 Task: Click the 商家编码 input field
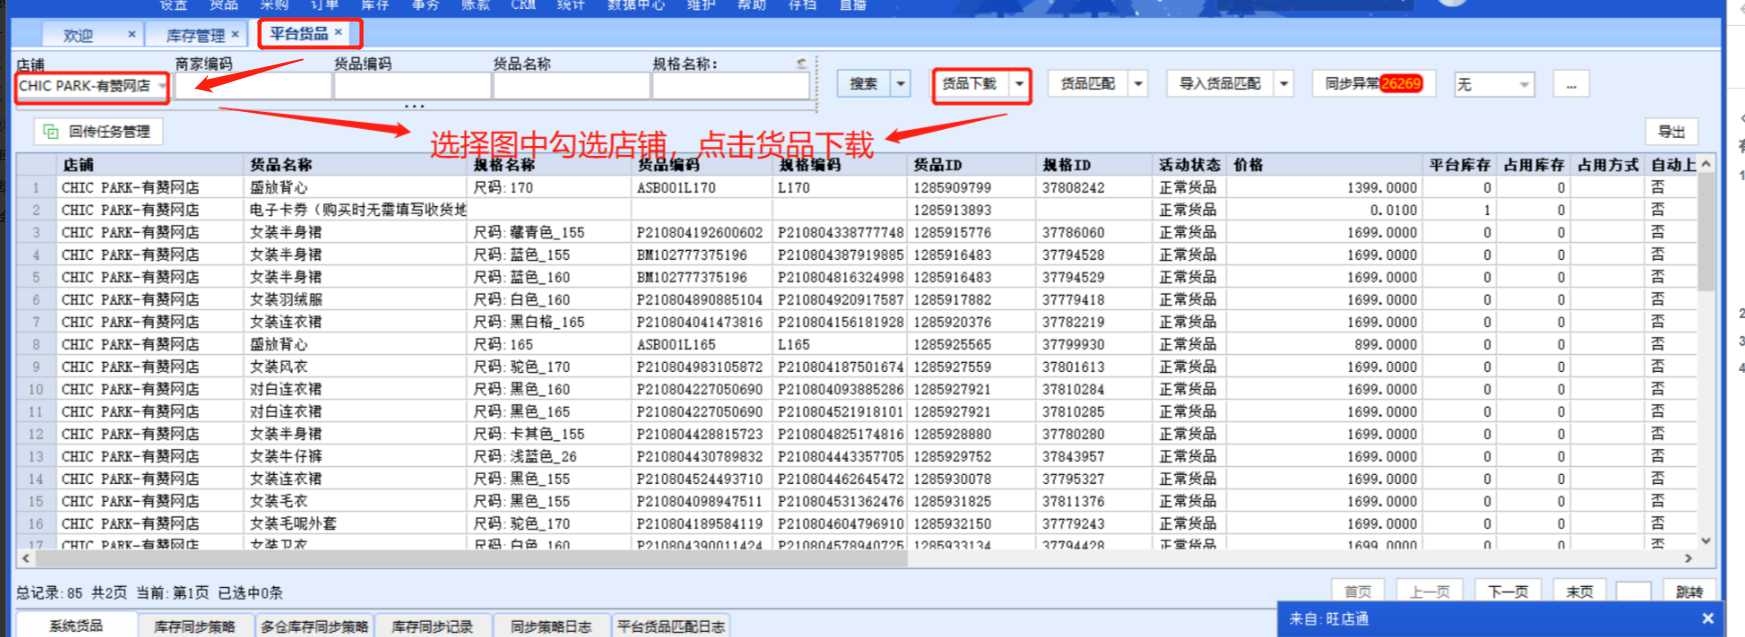tap(253, 86)
